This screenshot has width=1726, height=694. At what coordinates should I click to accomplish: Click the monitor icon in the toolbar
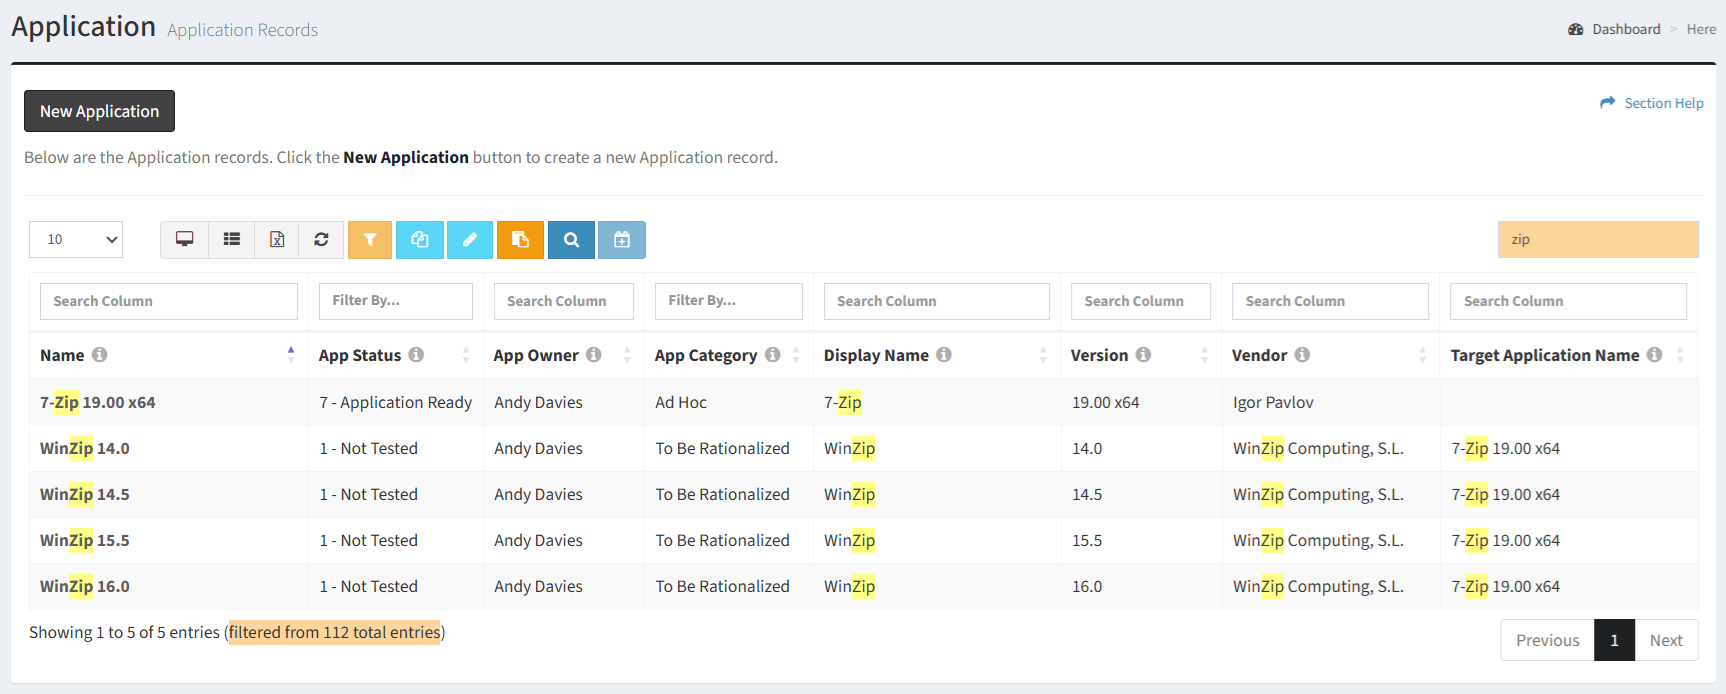(185, 240)
